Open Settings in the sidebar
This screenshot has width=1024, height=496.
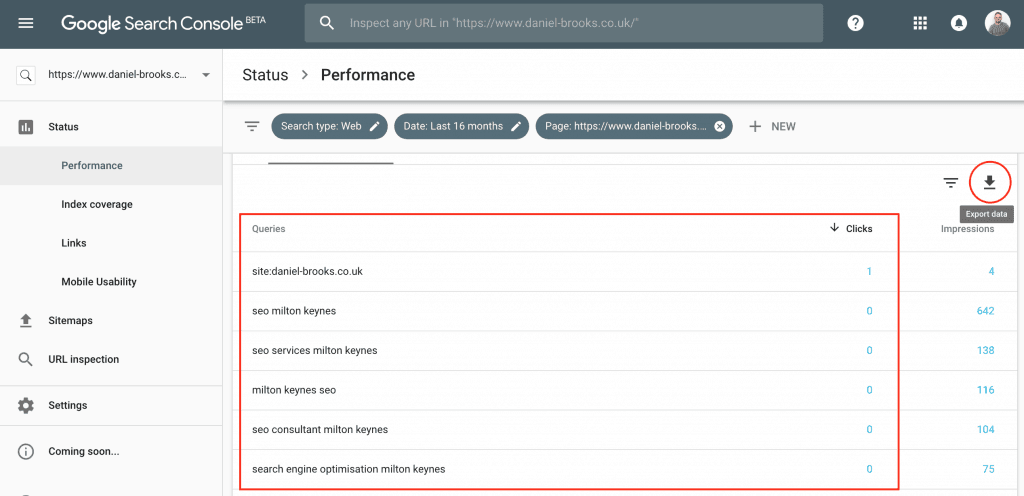pos(111,405)
